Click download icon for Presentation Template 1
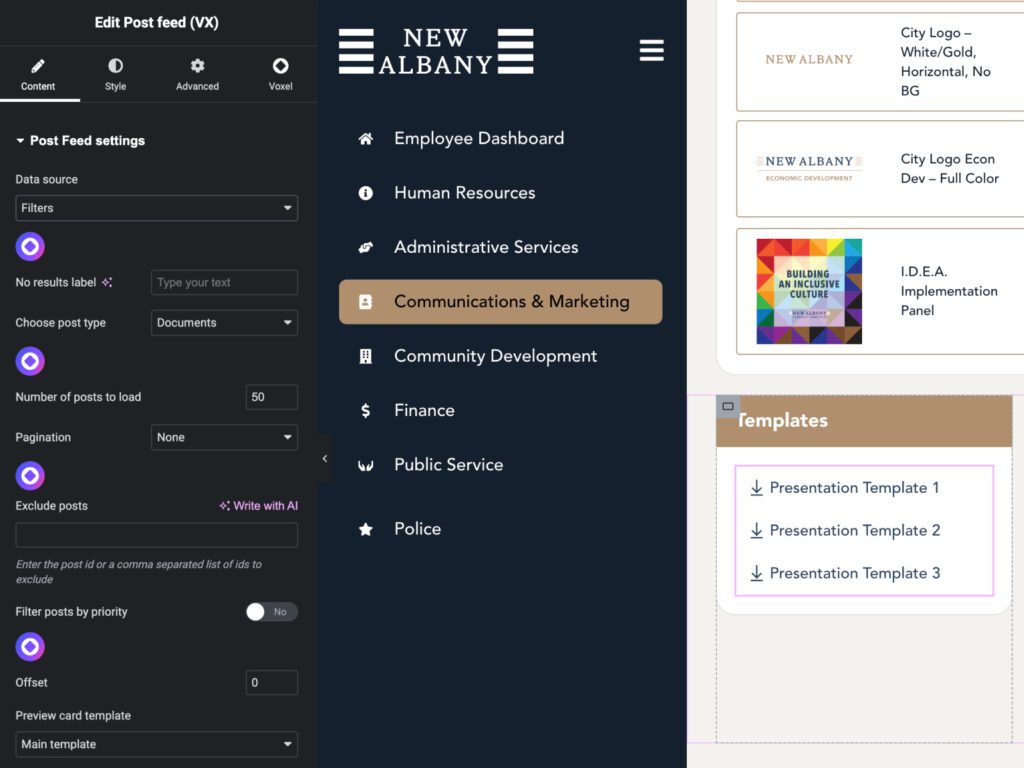Viewport: 1024px width, 768px height. click(x=756, y=488)
